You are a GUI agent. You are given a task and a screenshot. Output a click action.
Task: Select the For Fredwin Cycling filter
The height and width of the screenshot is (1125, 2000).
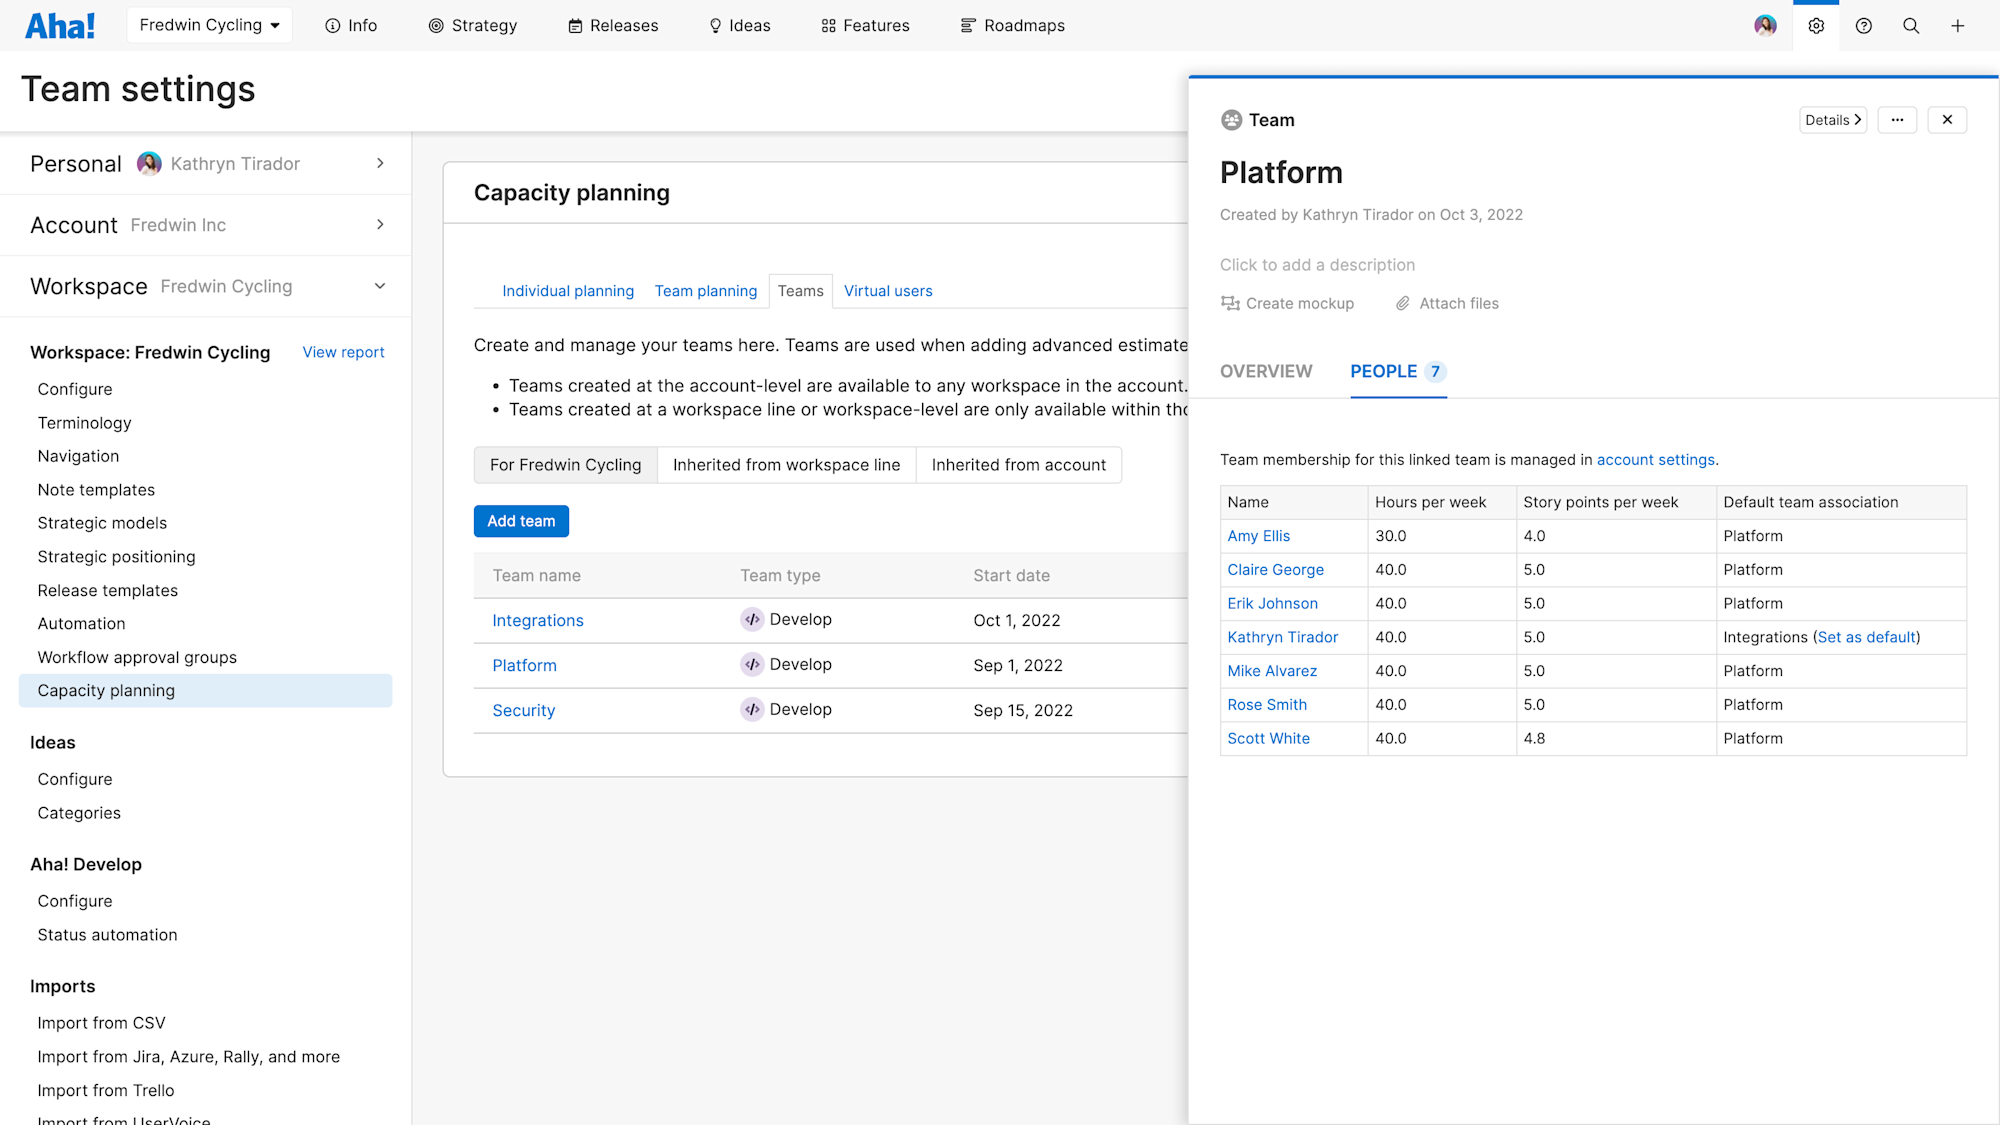click(x=565, y=464)
